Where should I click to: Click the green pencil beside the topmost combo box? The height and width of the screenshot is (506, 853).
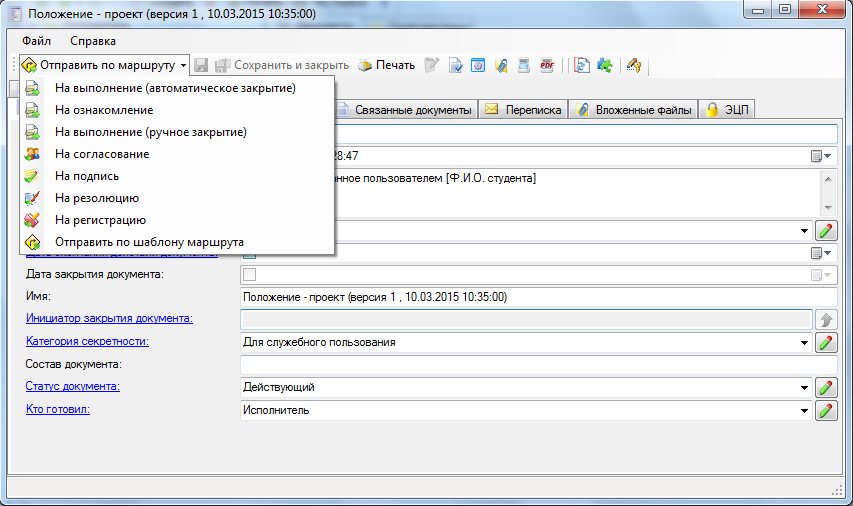coord(826,231)
